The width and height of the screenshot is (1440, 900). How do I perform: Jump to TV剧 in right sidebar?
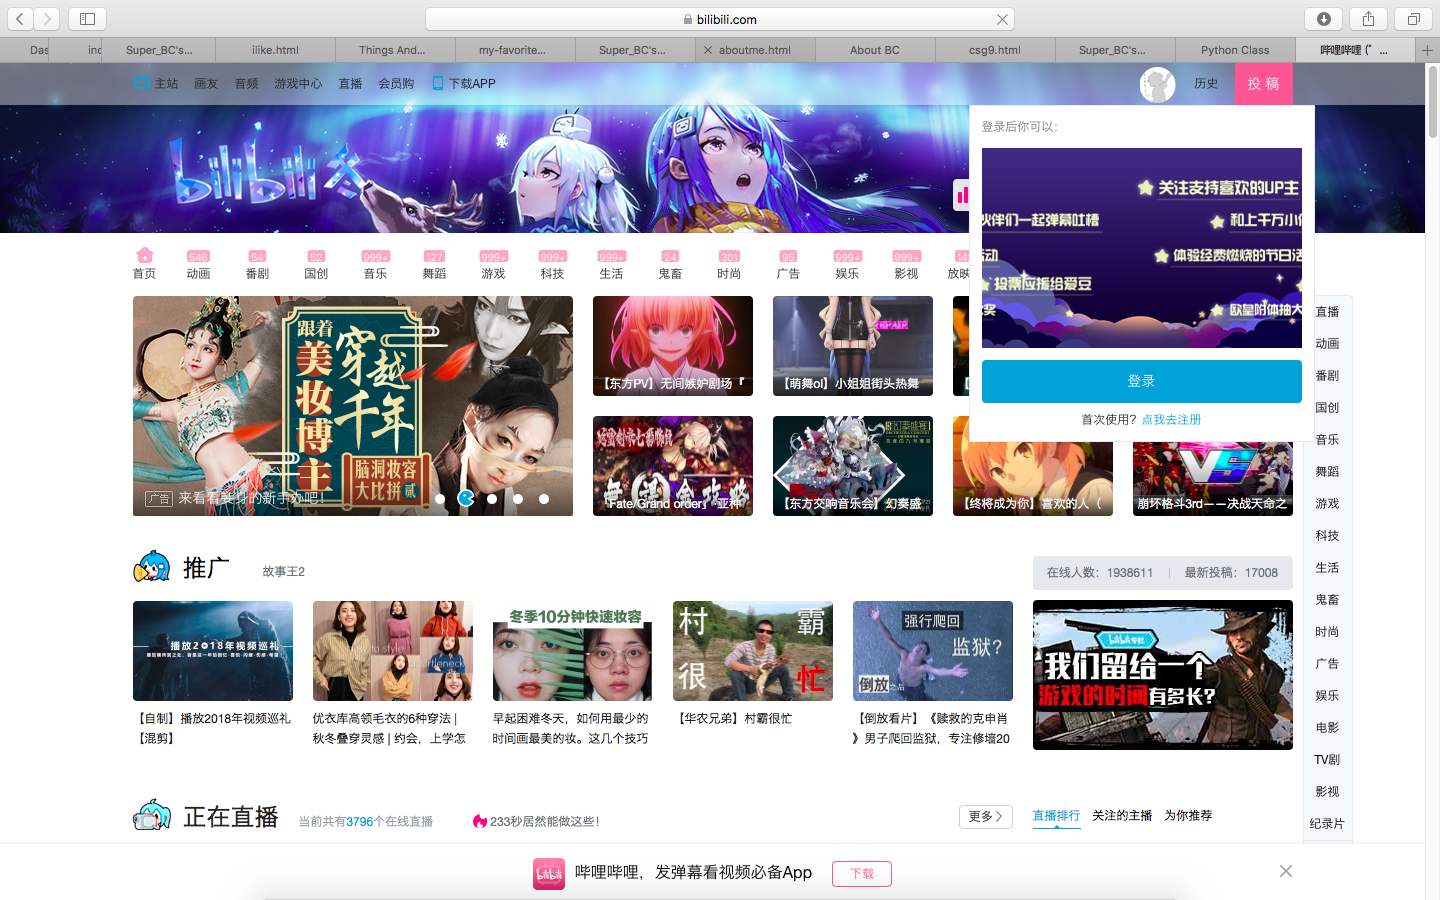[1327, 760]
